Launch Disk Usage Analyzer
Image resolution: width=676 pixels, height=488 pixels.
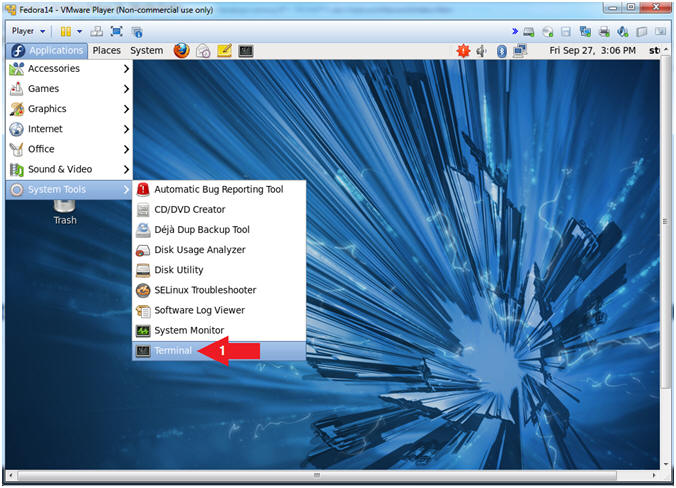pos(219,250)
